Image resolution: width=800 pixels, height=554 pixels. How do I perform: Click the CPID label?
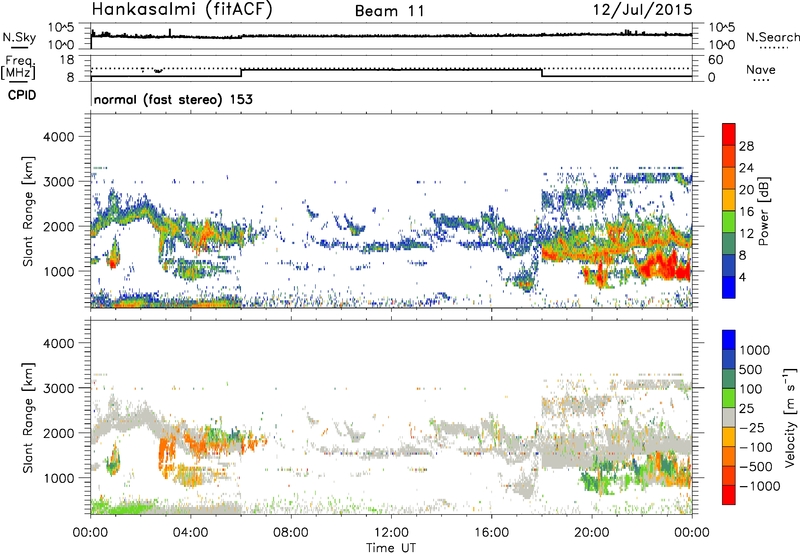click(22, 95)
